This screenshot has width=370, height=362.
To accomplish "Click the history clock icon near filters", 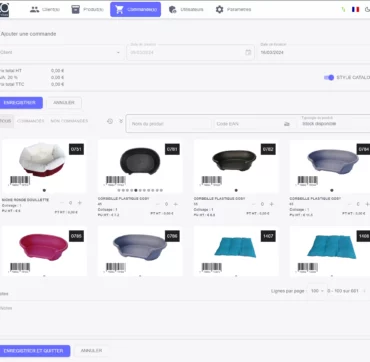I will (x=110, y=121).
